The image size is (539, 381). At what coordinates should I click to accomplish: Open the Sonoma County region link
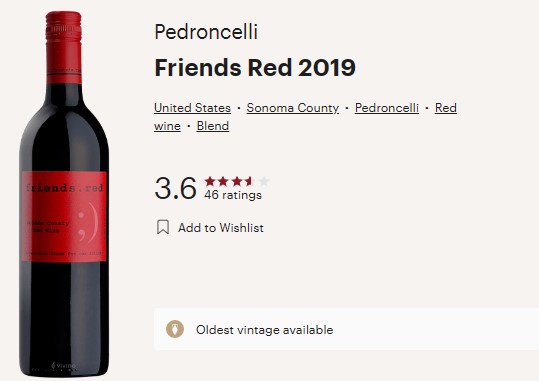(293, 108)
